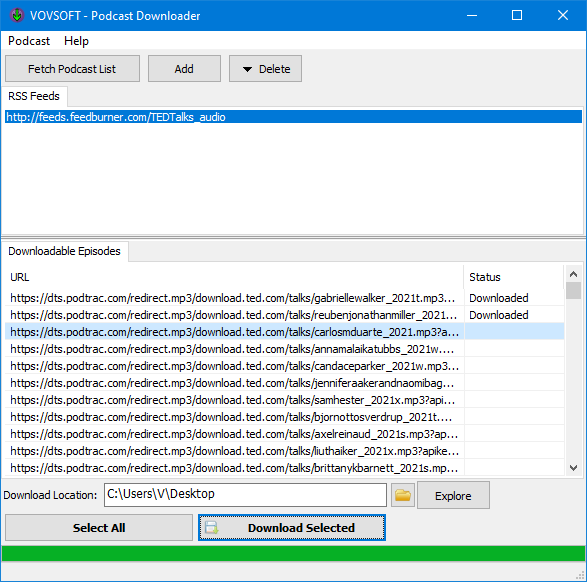Click the Download Selected button
The image size is (587, 582).
click(x=292, y=528)
